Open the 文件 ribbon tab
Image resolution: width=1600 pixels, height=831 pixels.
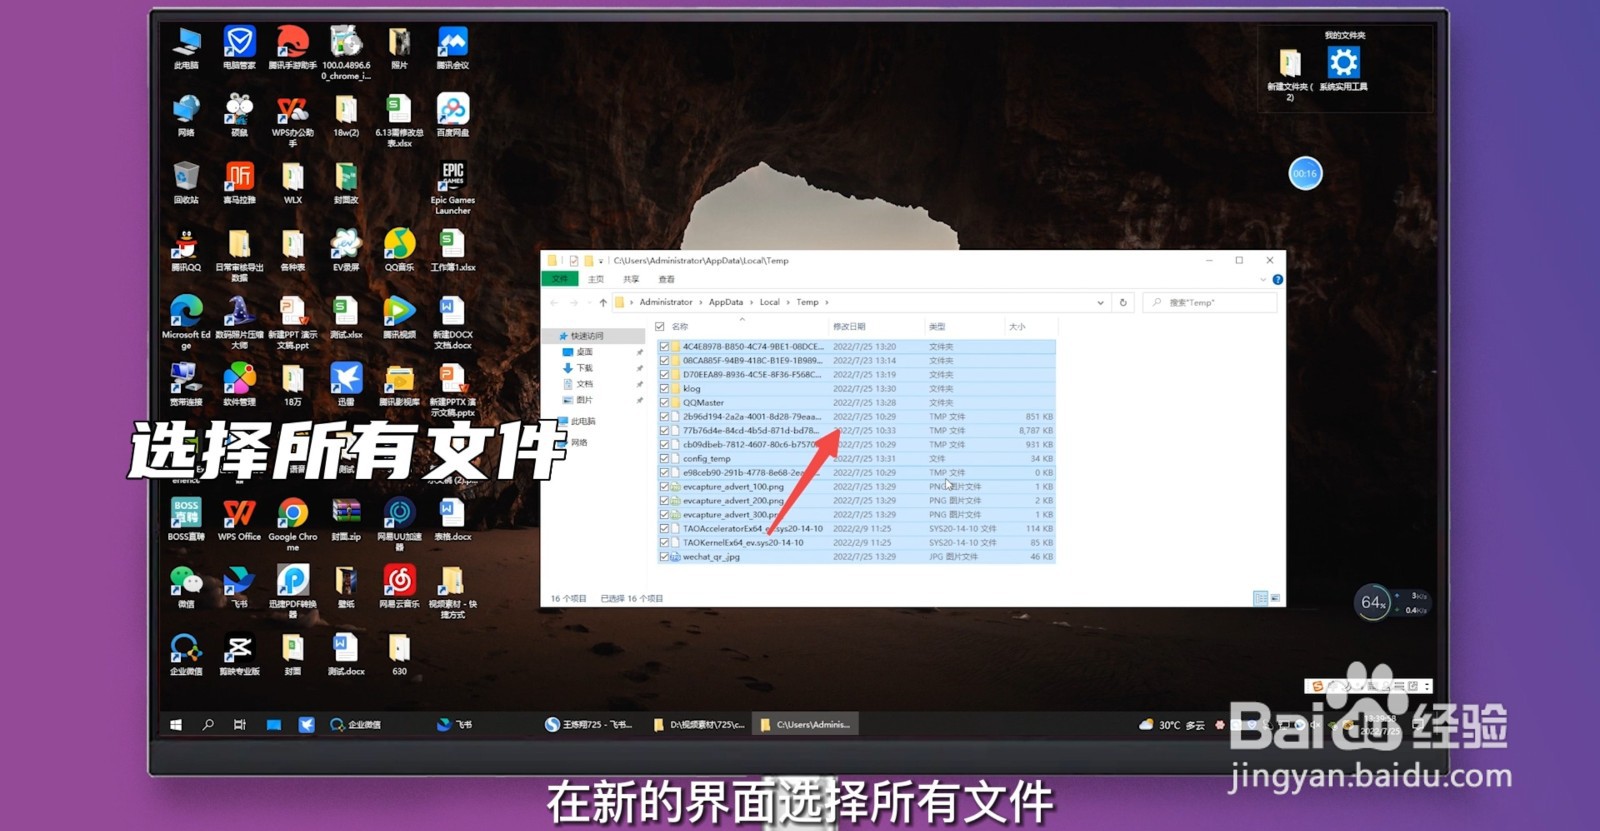pos(559,279)
